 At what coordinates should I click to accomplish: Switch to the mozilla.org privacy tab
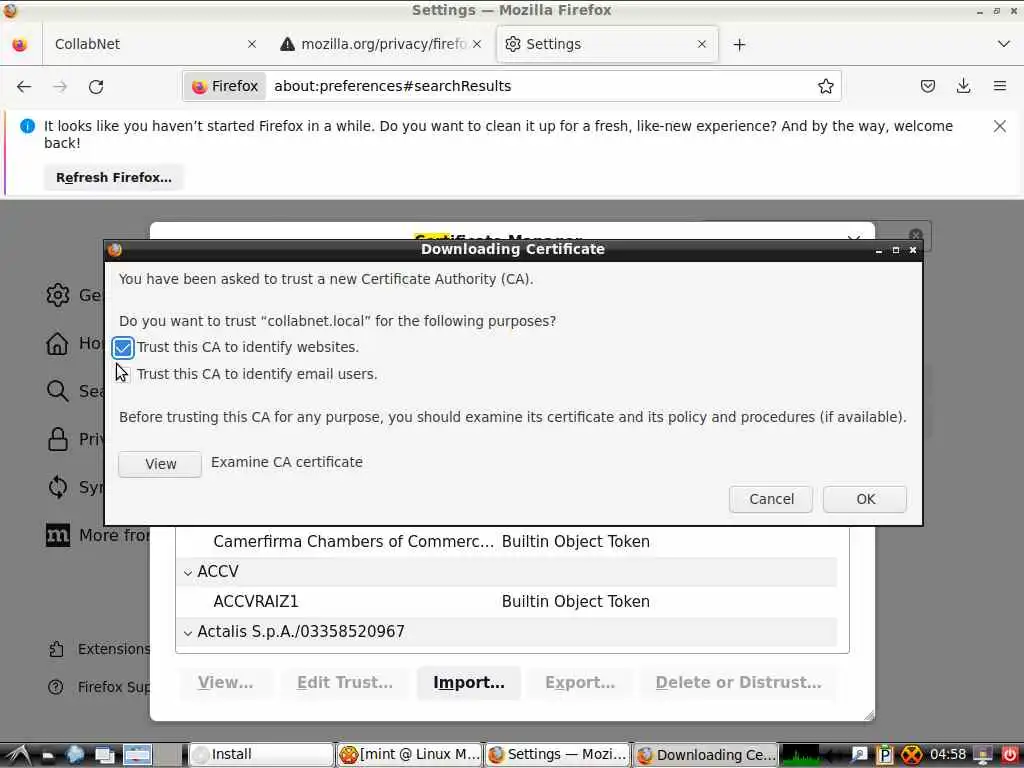coord(381,44)
